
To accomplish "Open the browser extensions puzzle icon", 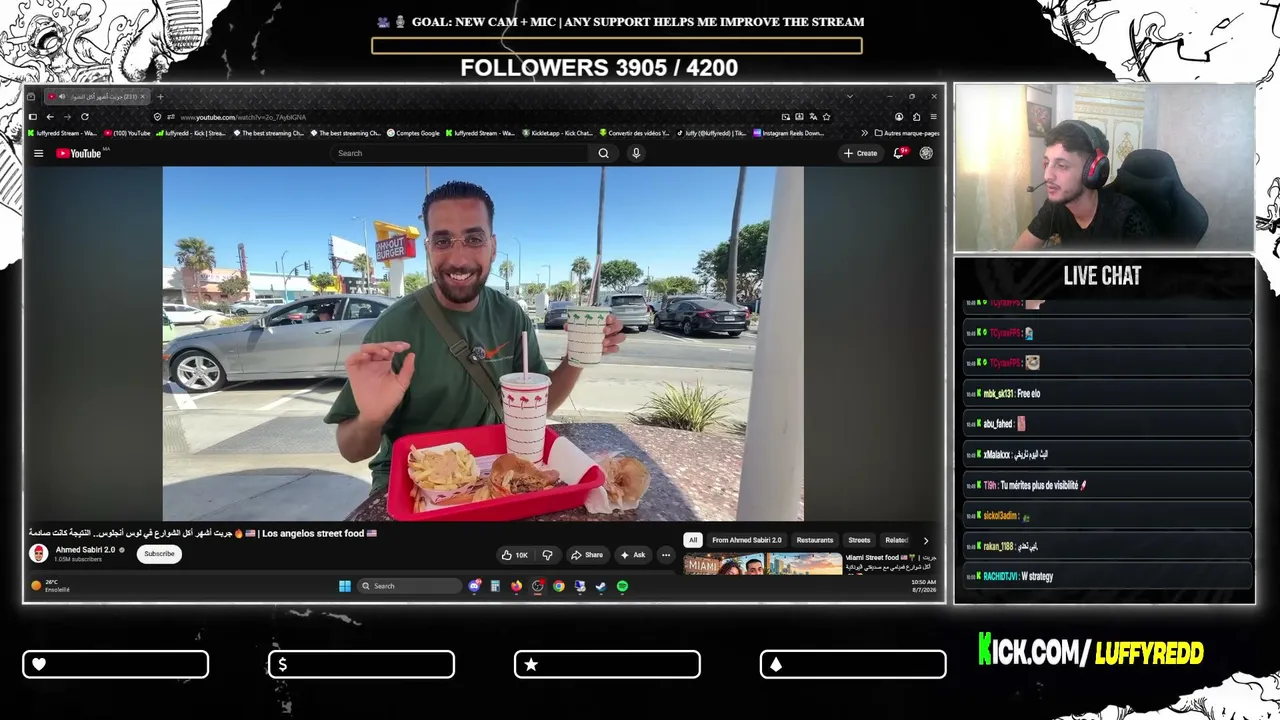I will (x=916, y=117).
